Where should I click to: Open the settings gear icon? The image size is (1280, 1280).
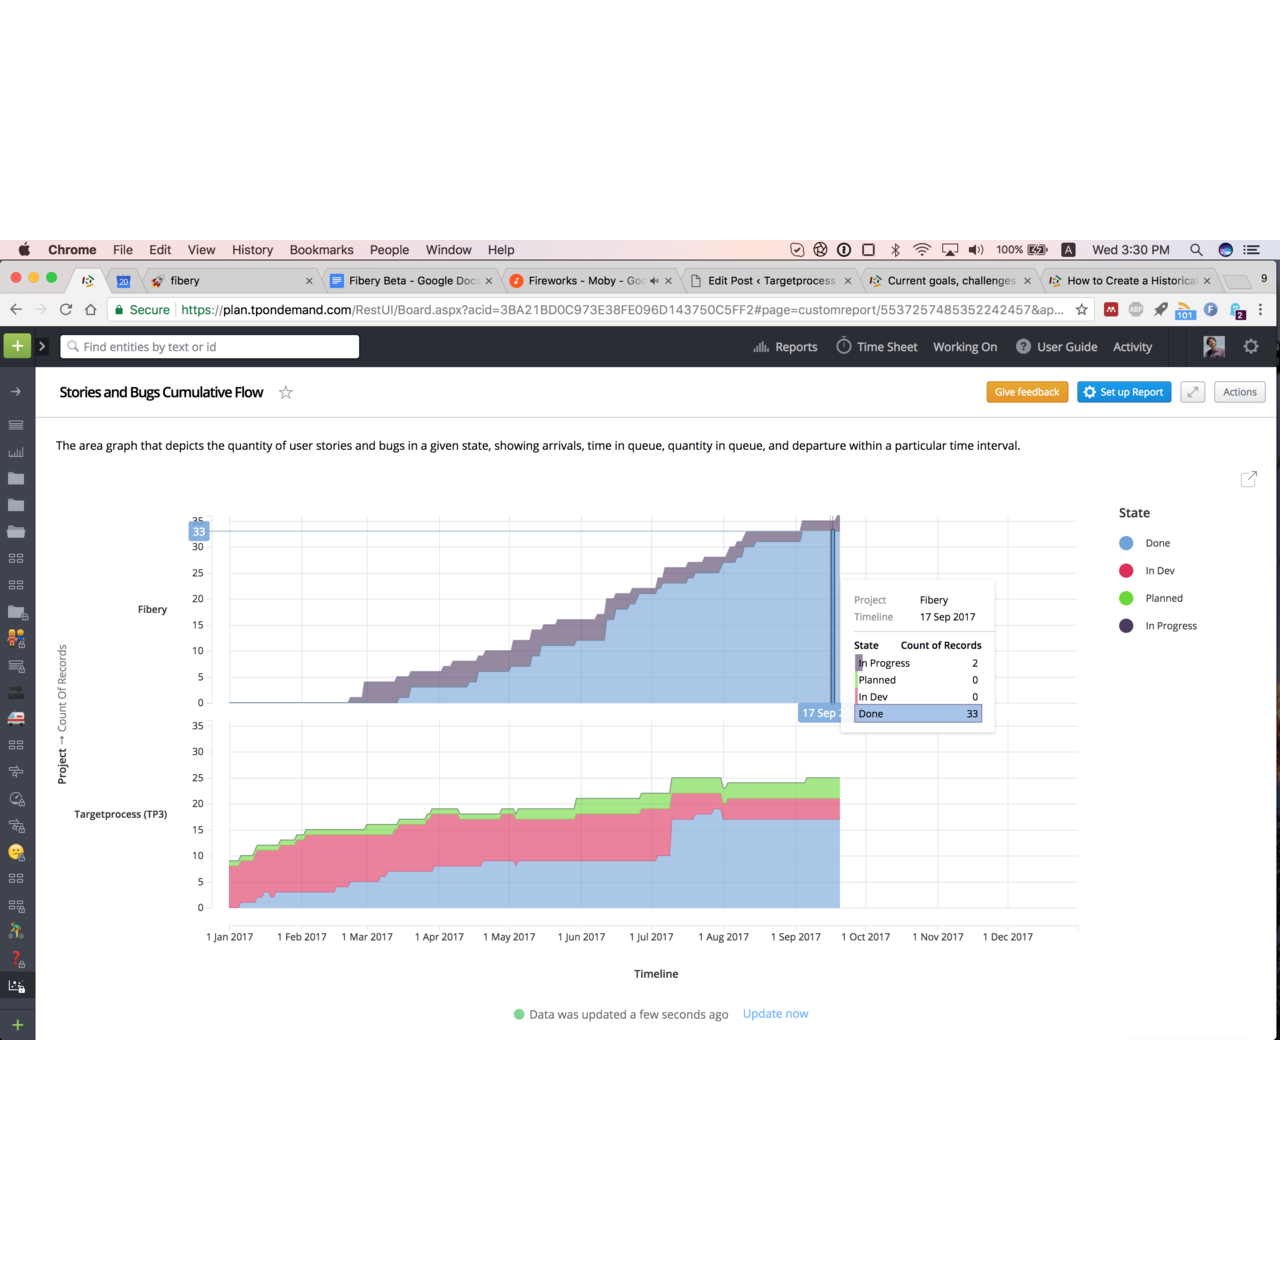pyautogui.click(x=1250, y=346)
